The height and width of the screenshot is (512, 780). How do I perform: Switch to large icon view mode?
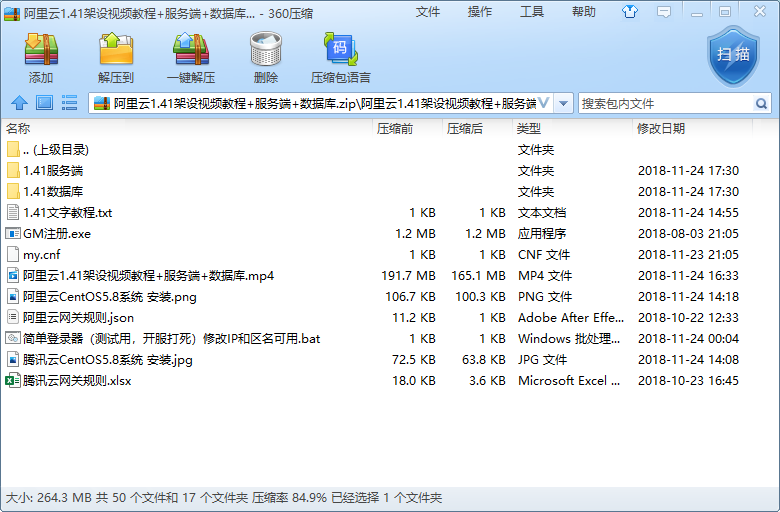click(44, 103)
